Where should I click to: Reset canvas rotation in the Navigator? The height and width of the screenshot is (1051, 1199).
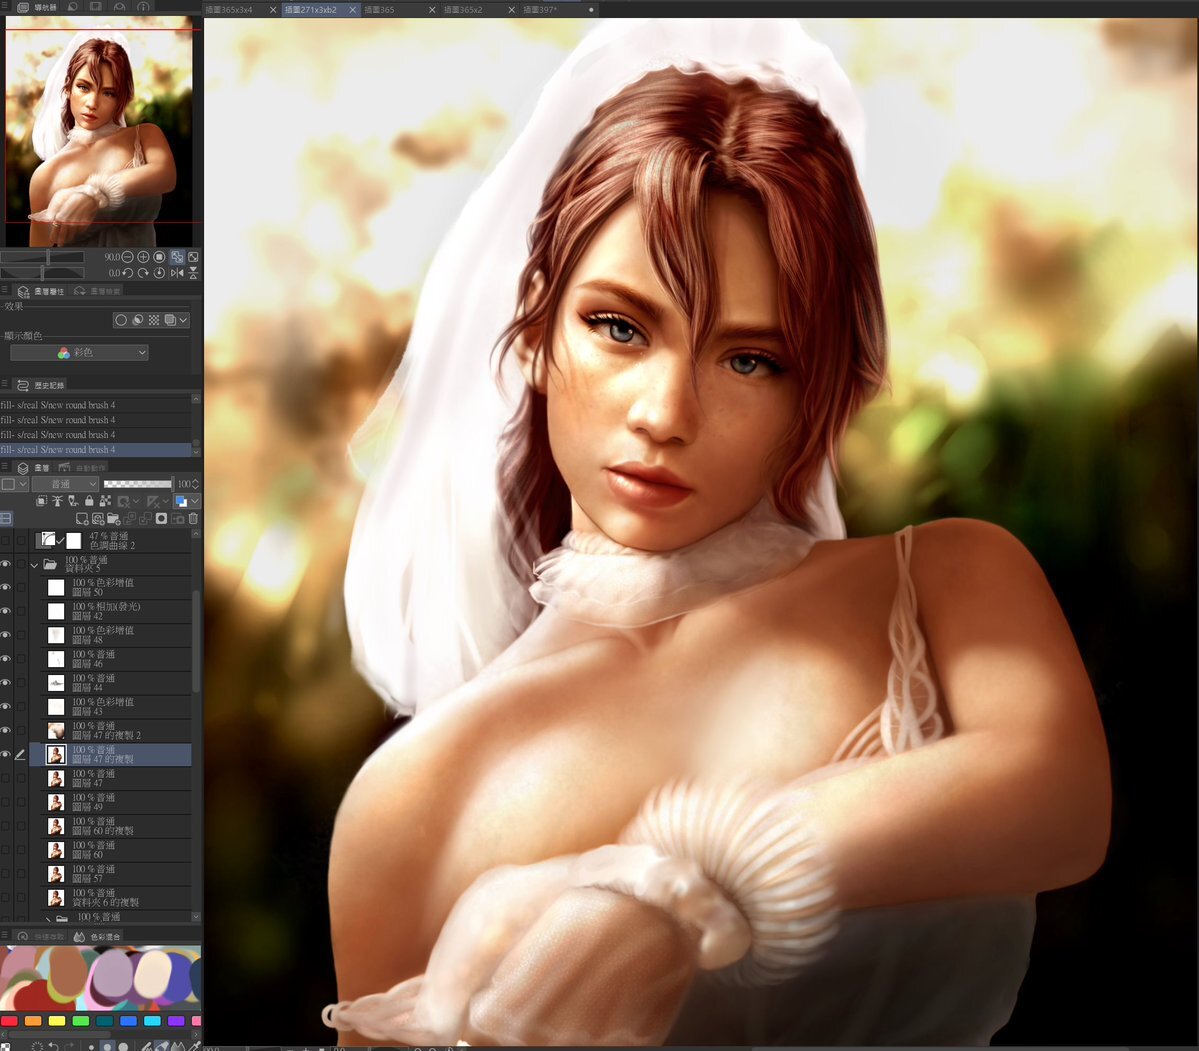[159, 273]
